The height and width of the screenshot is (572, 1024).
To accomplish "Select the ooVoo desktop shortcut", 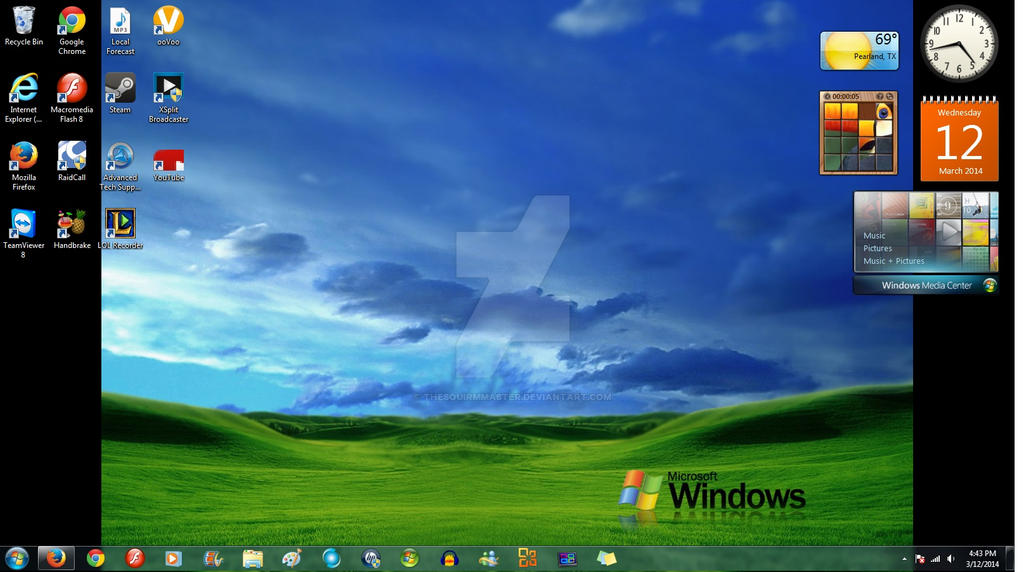I will [168, 26].
